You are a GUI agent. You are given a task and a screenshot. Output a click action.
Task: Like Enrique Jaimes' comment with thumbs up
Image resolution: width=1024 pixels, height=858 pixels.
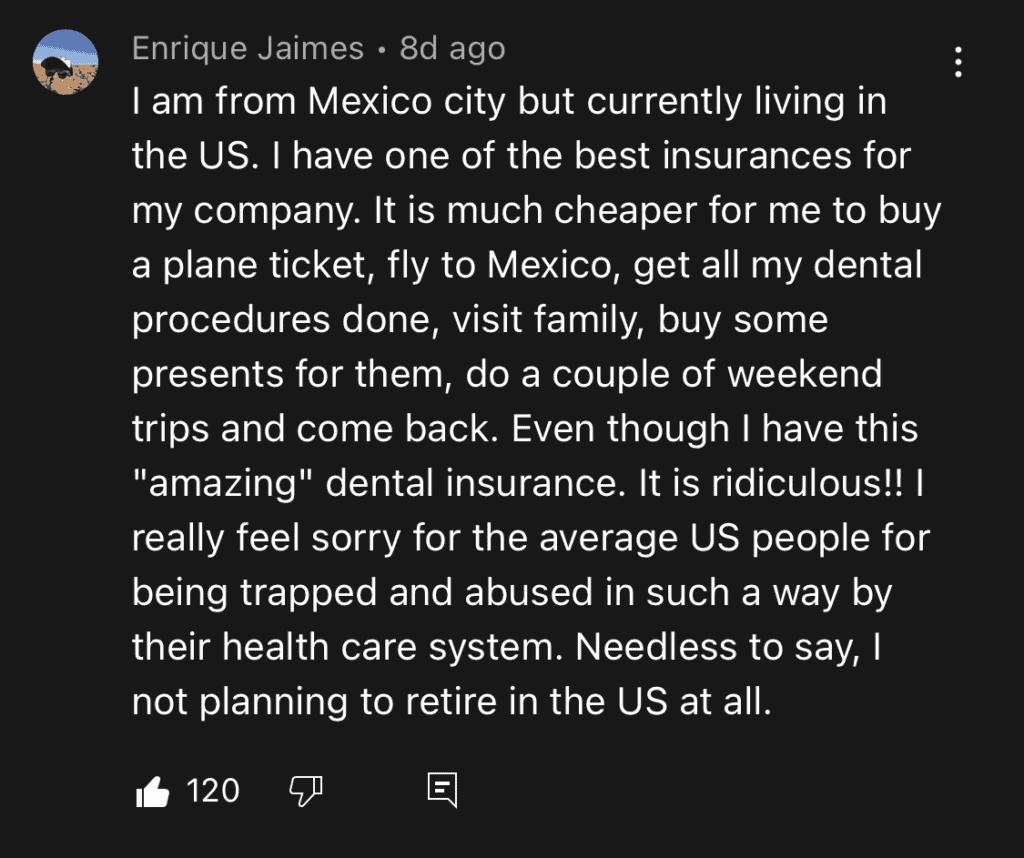pyautogui.click(x=152, y=791)
